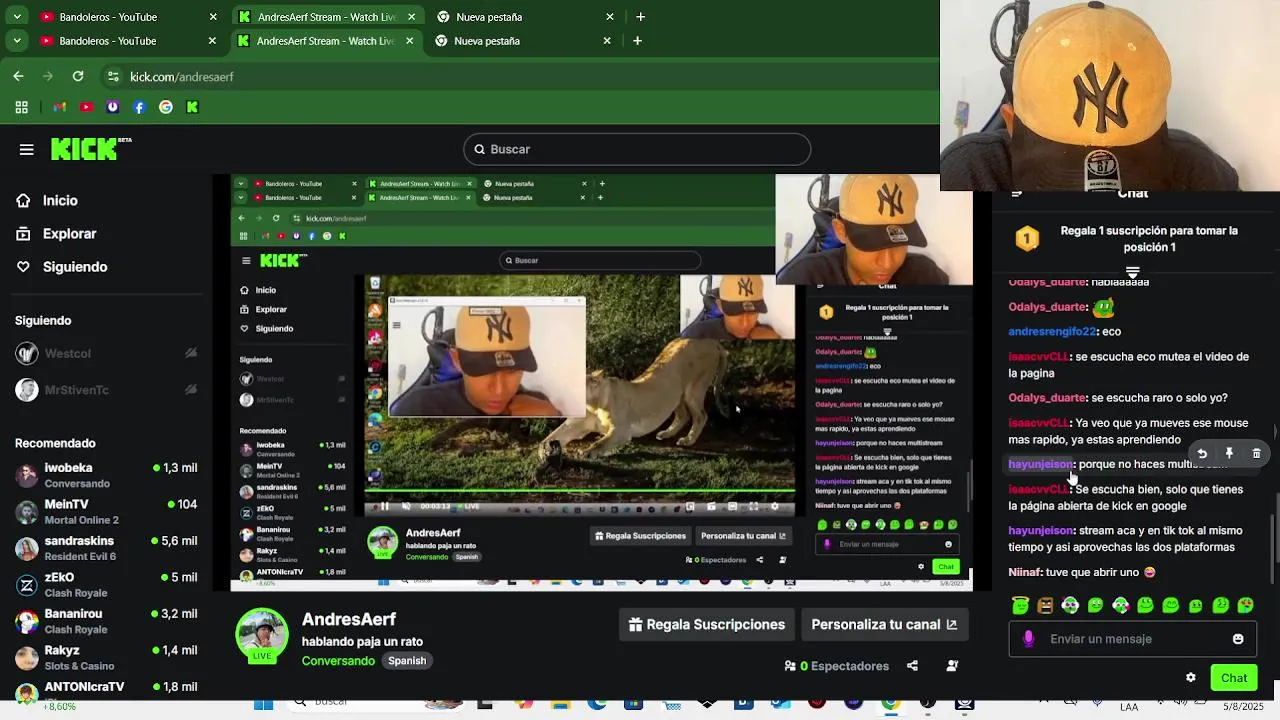Viewport: 1280px width, 720px height.
Task: Click the Buscar search field
Action: [637, 149]
